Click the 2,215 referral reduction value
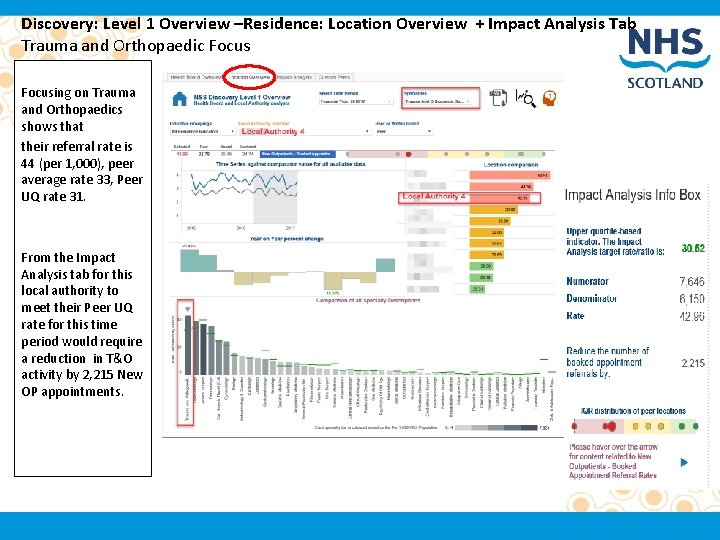720x540 pixels. click(x=693, y=363)
